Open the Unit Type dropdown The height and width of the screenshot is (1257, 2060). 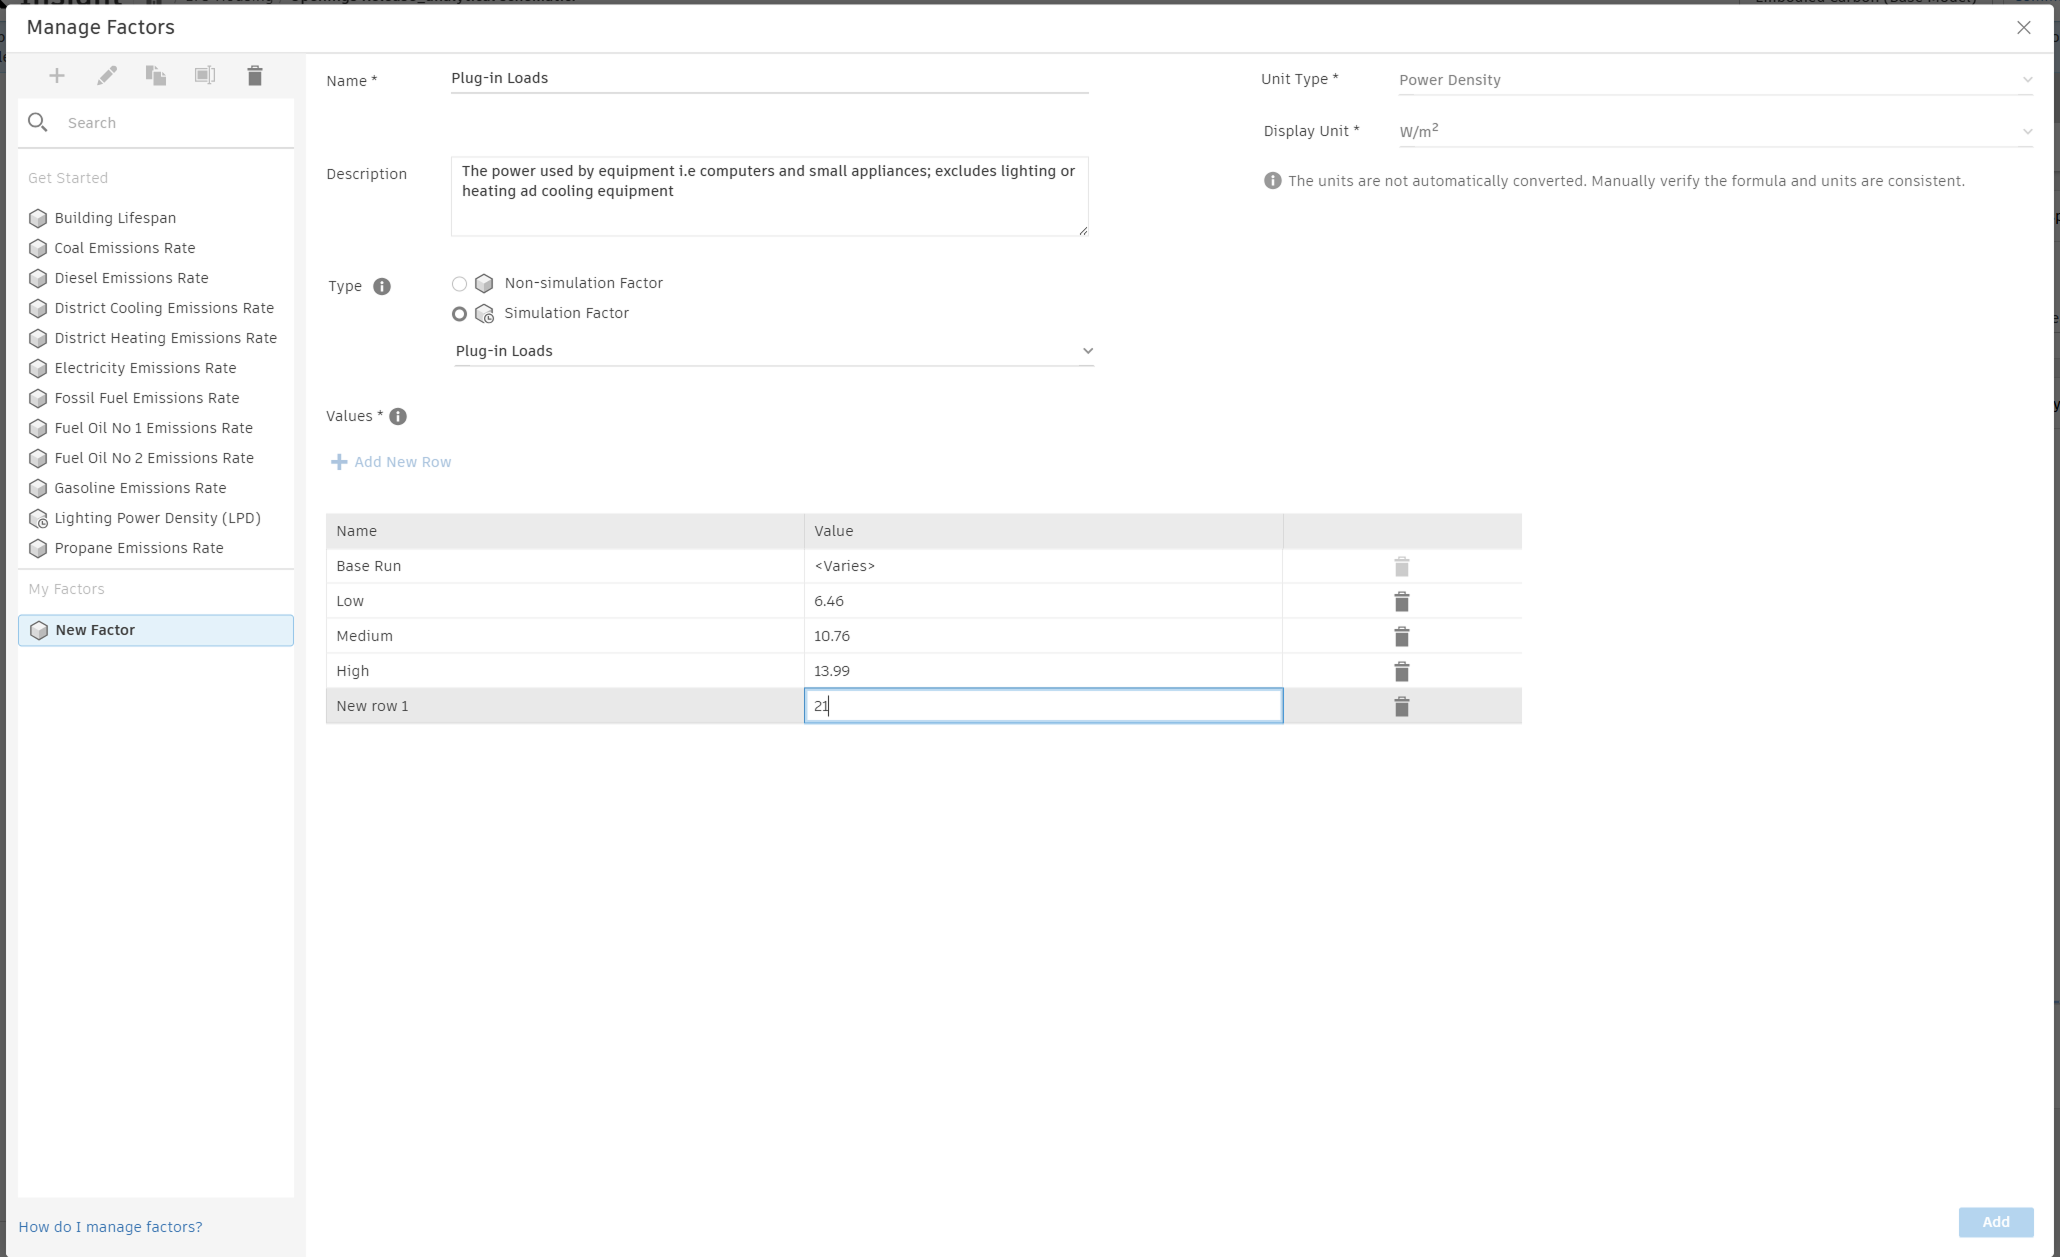coord(2026,79)
